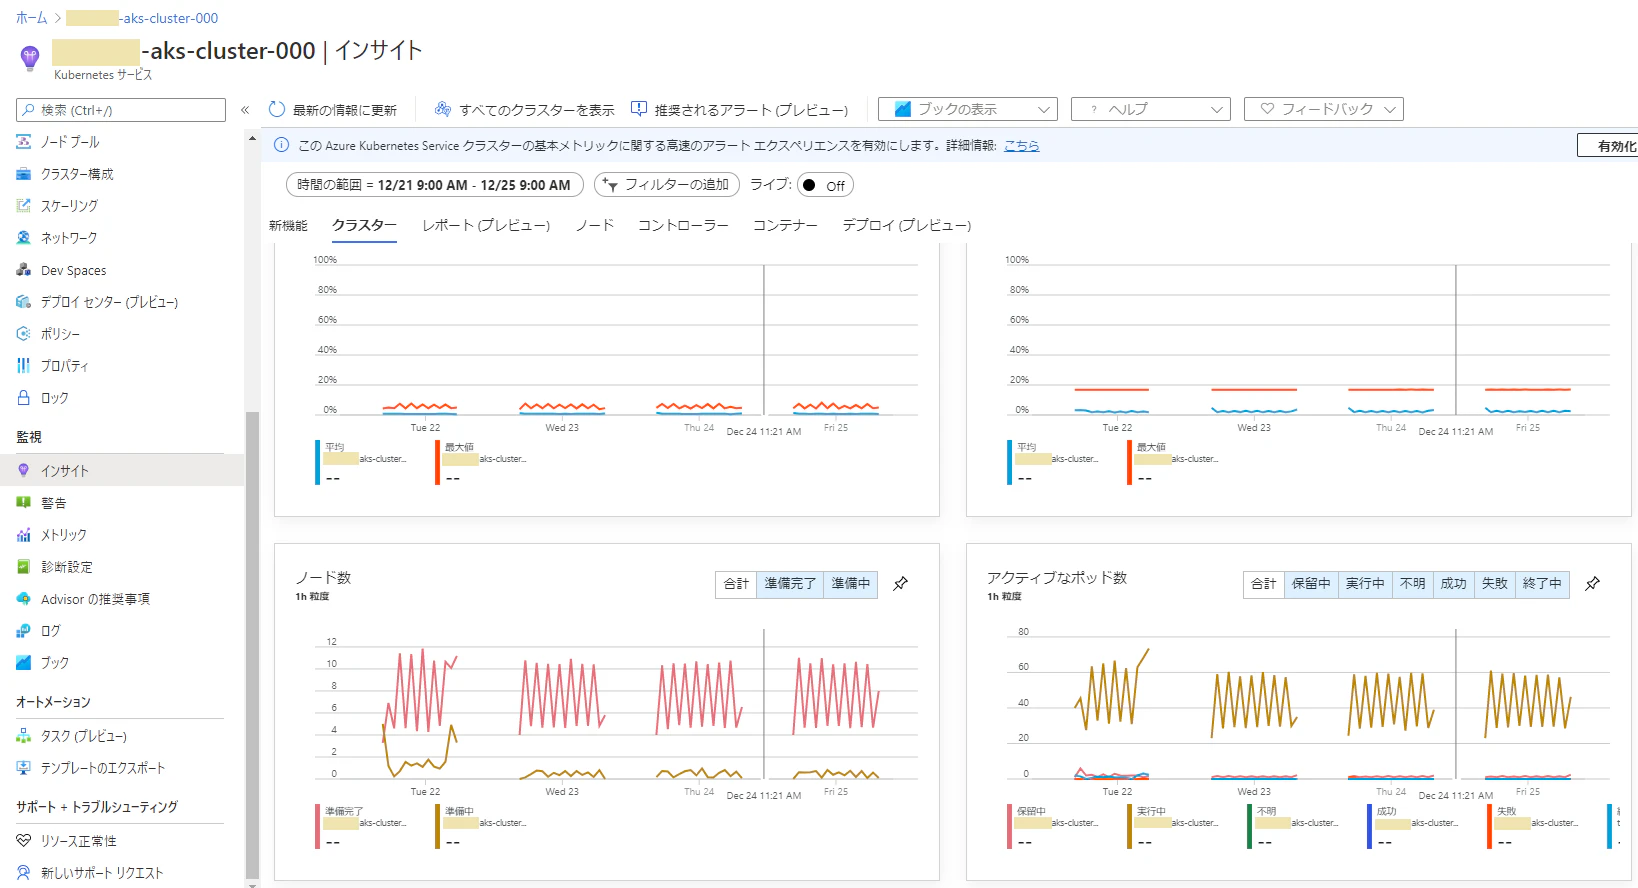Viewport: 1638px width, 888px height.
Task: Click the pink 準備完了 legend swatch
Action: coord(318,826)
